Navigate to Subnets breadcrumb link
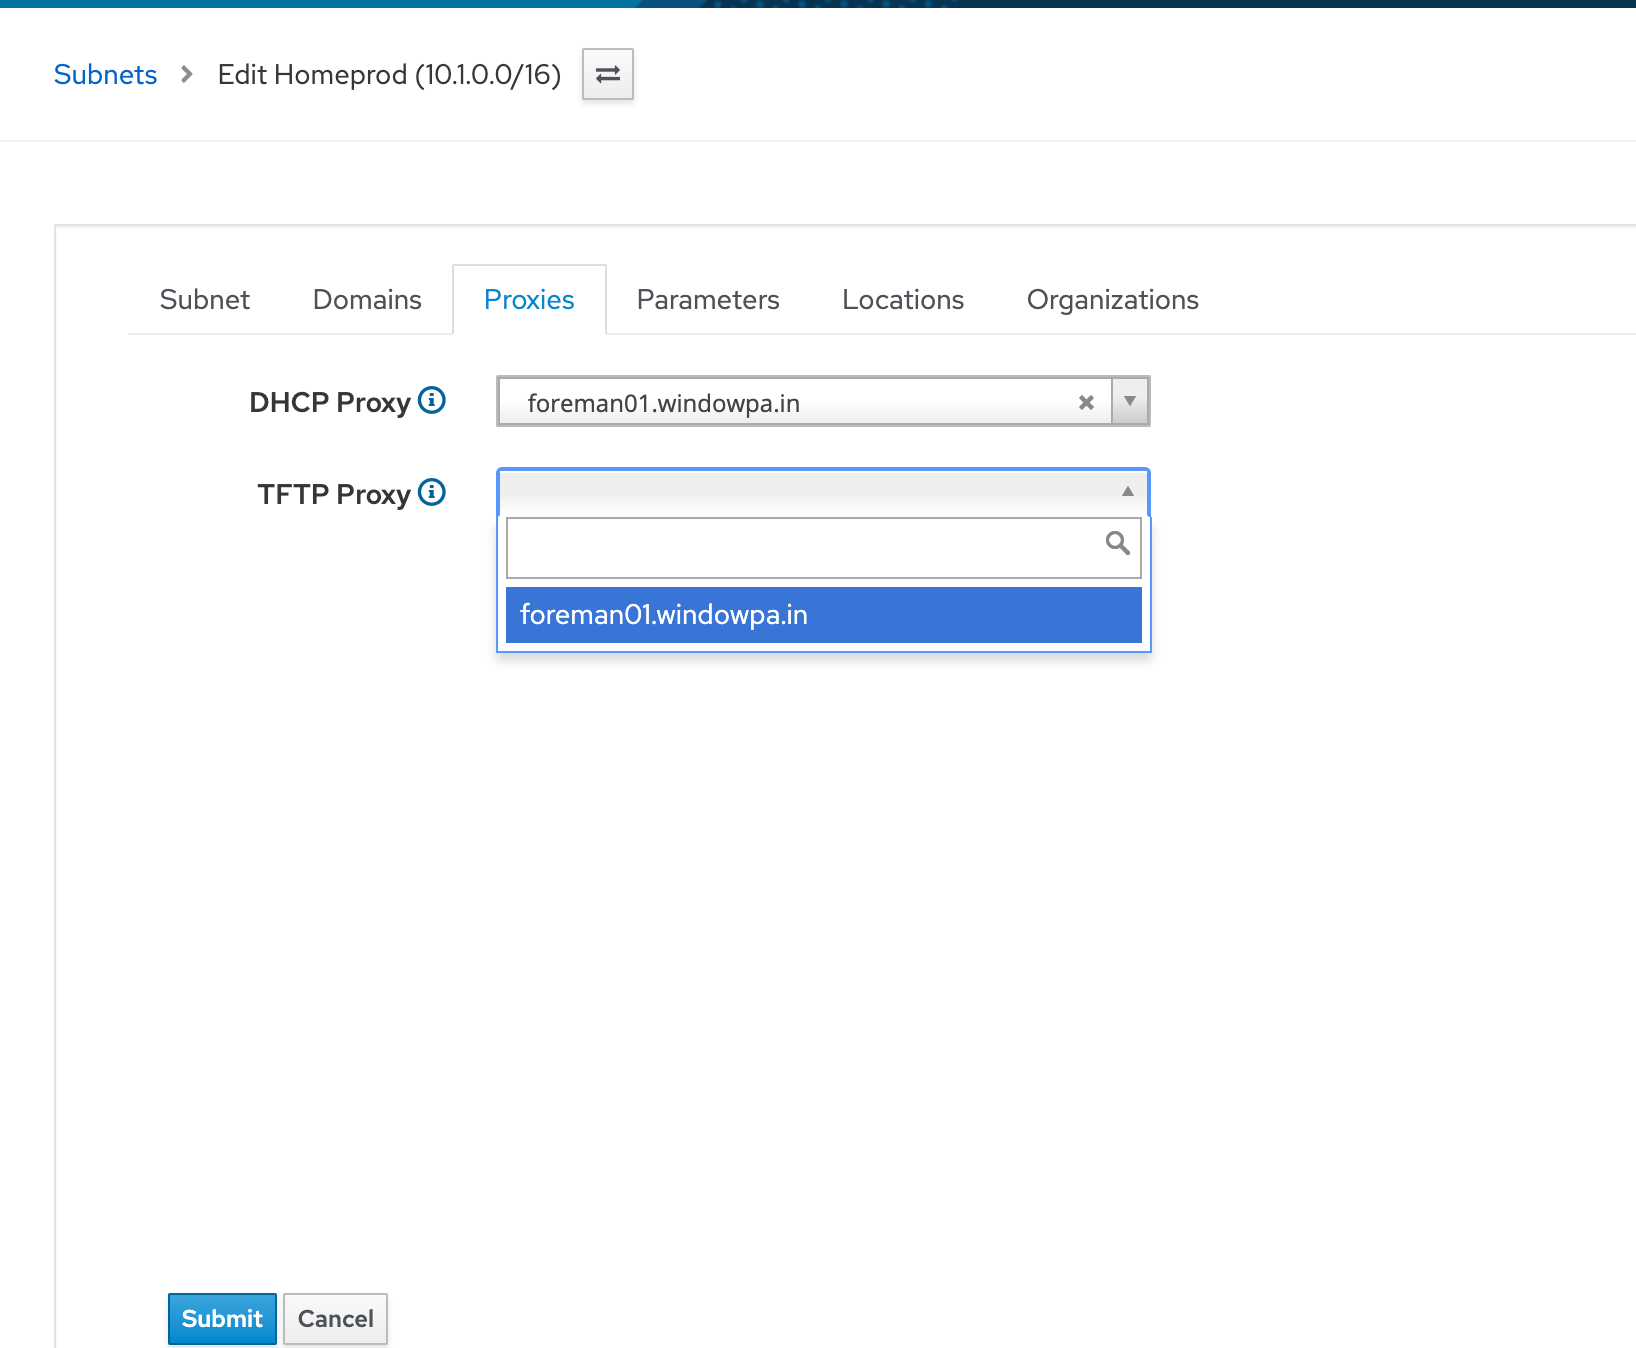 tap(105, 75)
